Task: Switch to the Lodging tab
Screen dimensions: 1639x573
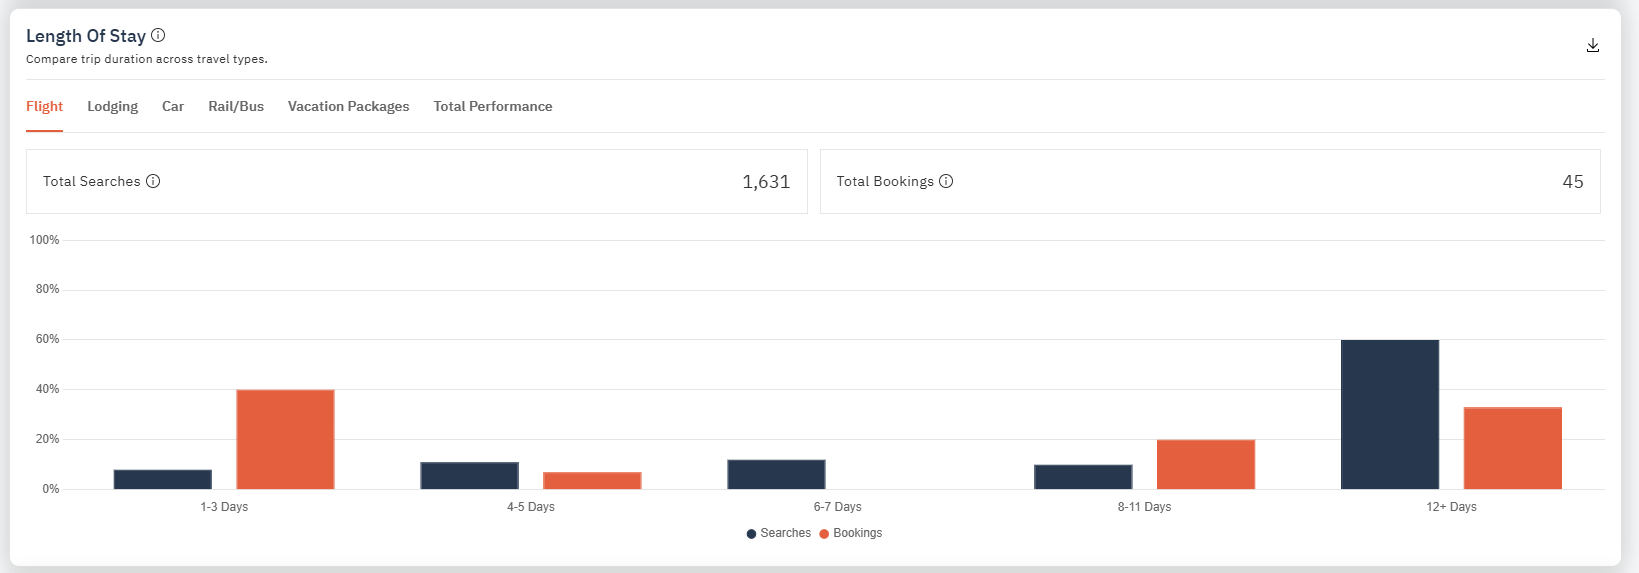Action: coord(112,106)
